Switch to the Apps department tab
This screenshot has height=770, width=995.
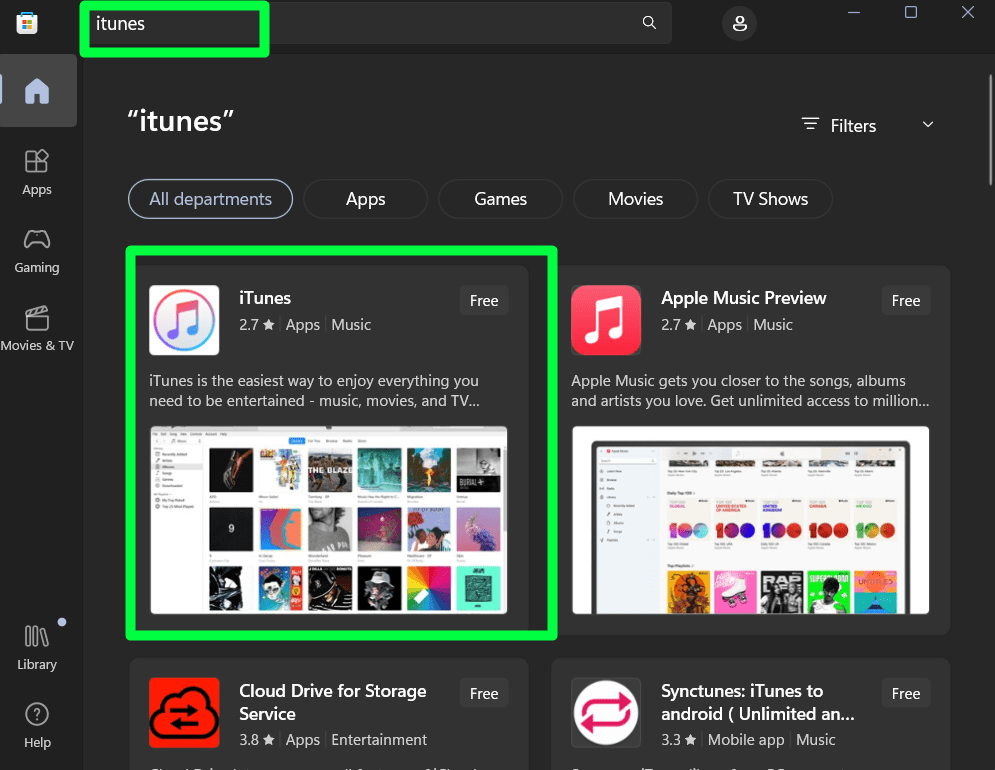click(x=365, y=199)
